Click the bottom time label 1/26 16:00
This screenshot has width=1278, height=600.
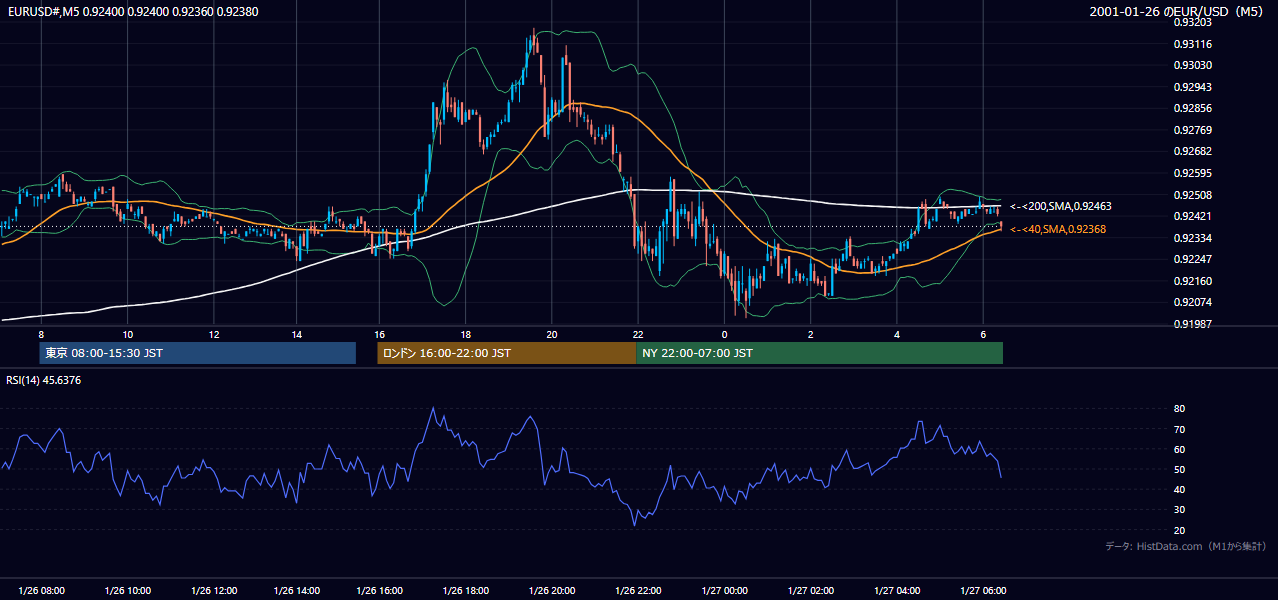coord(379,591)
